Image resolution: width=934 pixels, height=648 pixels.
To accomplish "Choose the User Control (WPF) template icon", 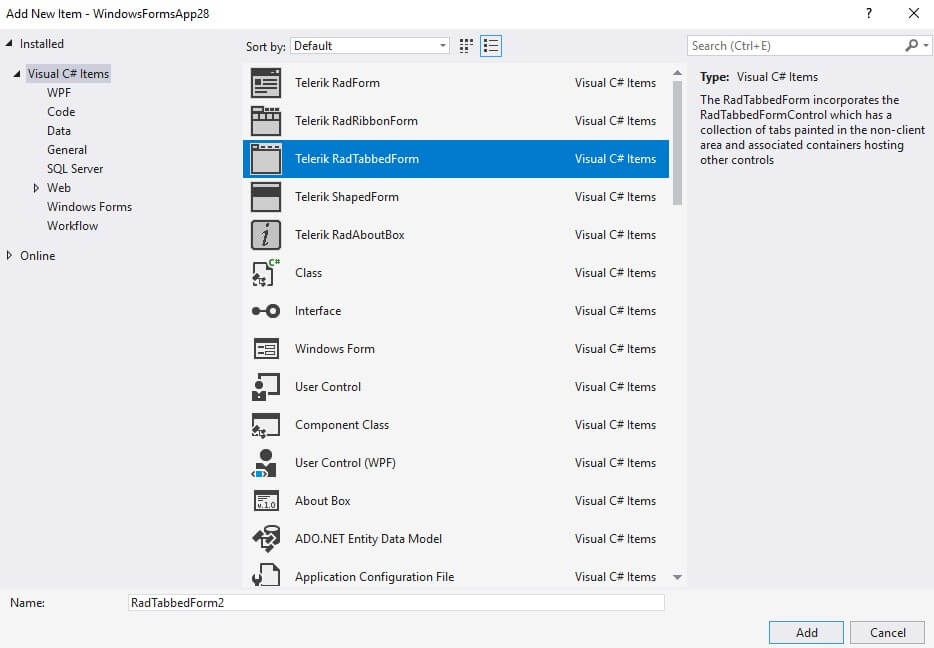I will pos(265,463).
